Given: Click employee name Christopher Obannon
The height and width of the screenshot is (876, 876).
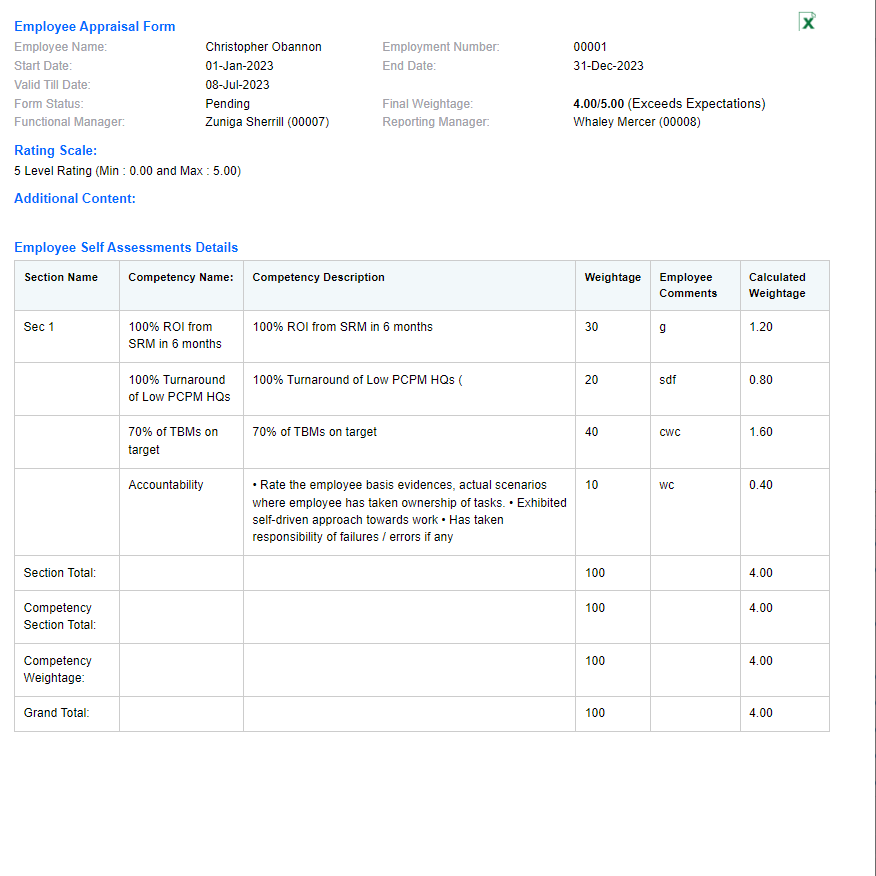Looking at the screenshot, I should coord(263,47).
